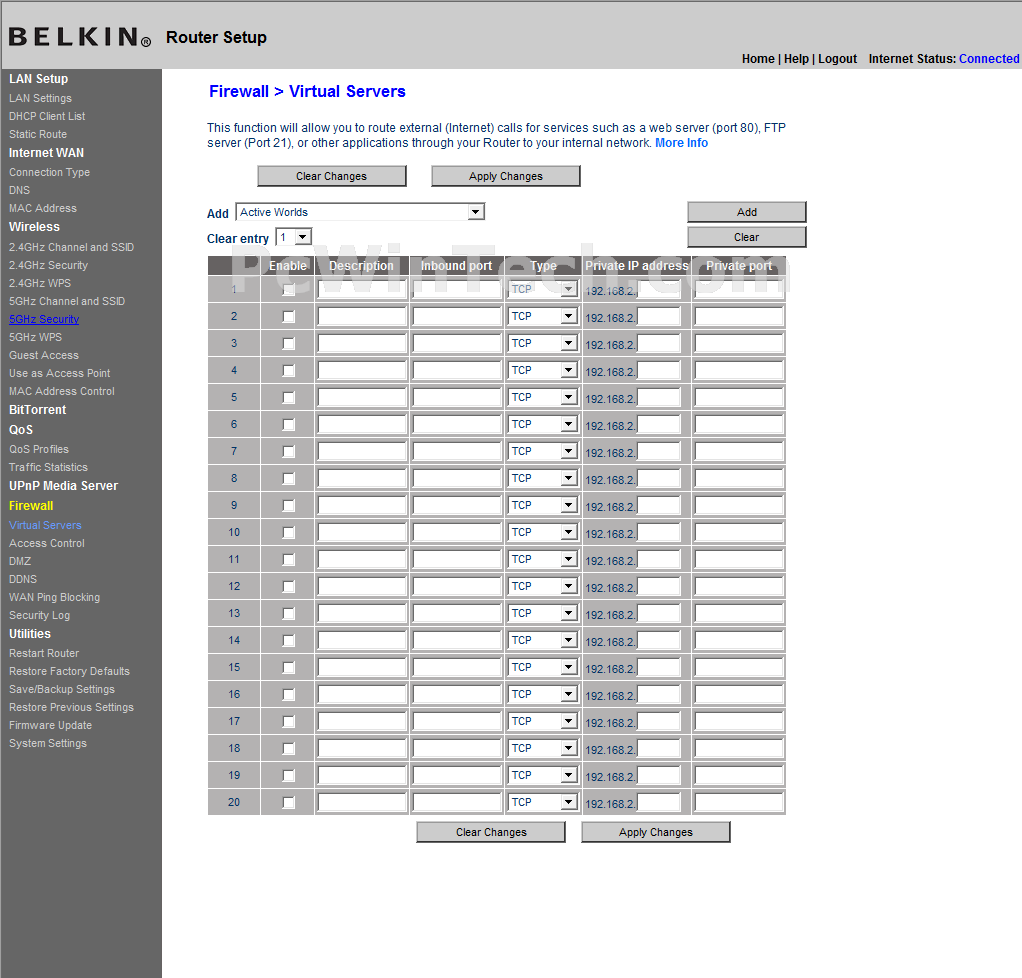
Task: Open System Settings in the sidebar
Action: [48, 743]
